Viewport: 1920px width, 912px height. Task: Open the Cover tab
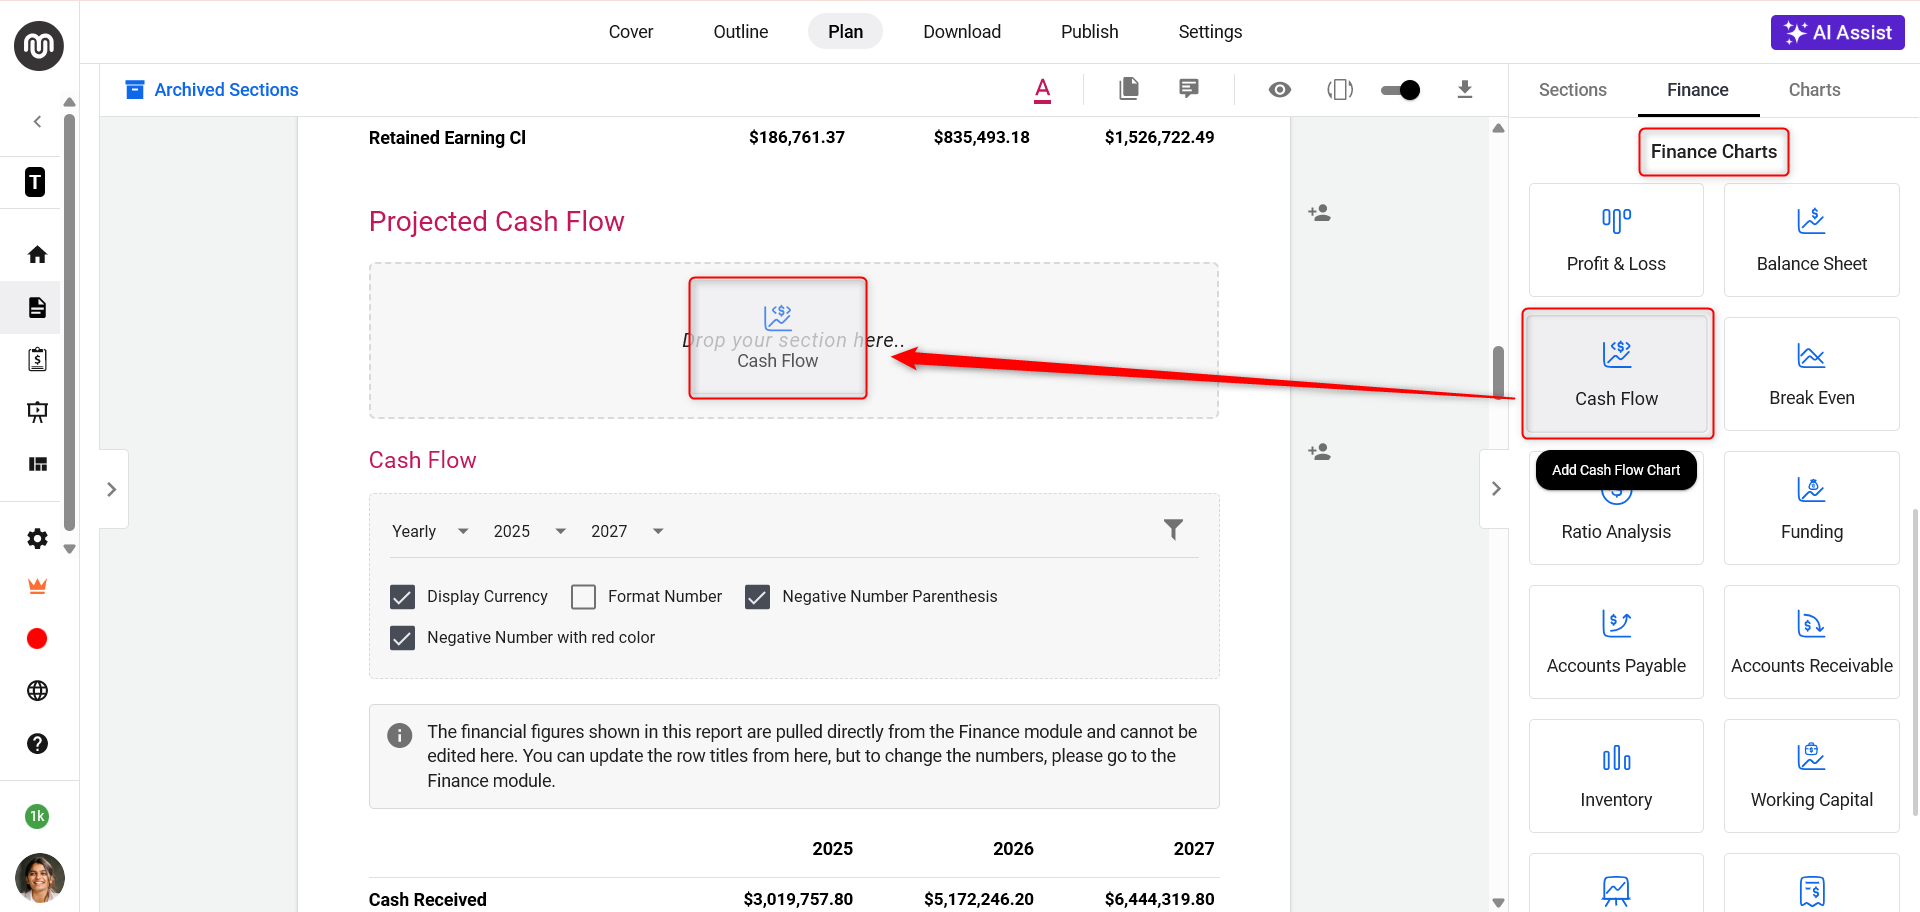pyautogui.click(x=631, y=32)
